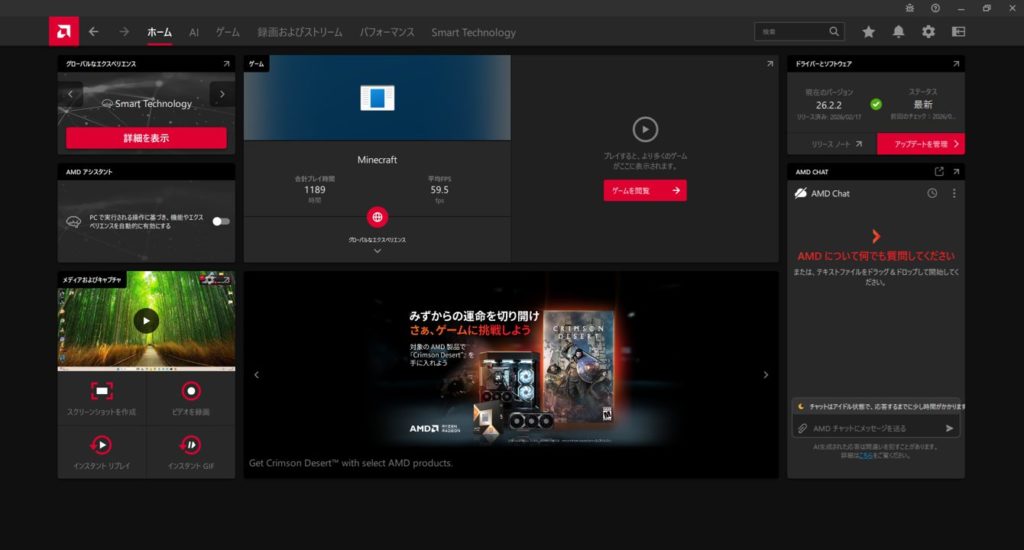Click the red 詳細を表示 button
This screenshot has height=550, width=1024.
click(146, 138)
